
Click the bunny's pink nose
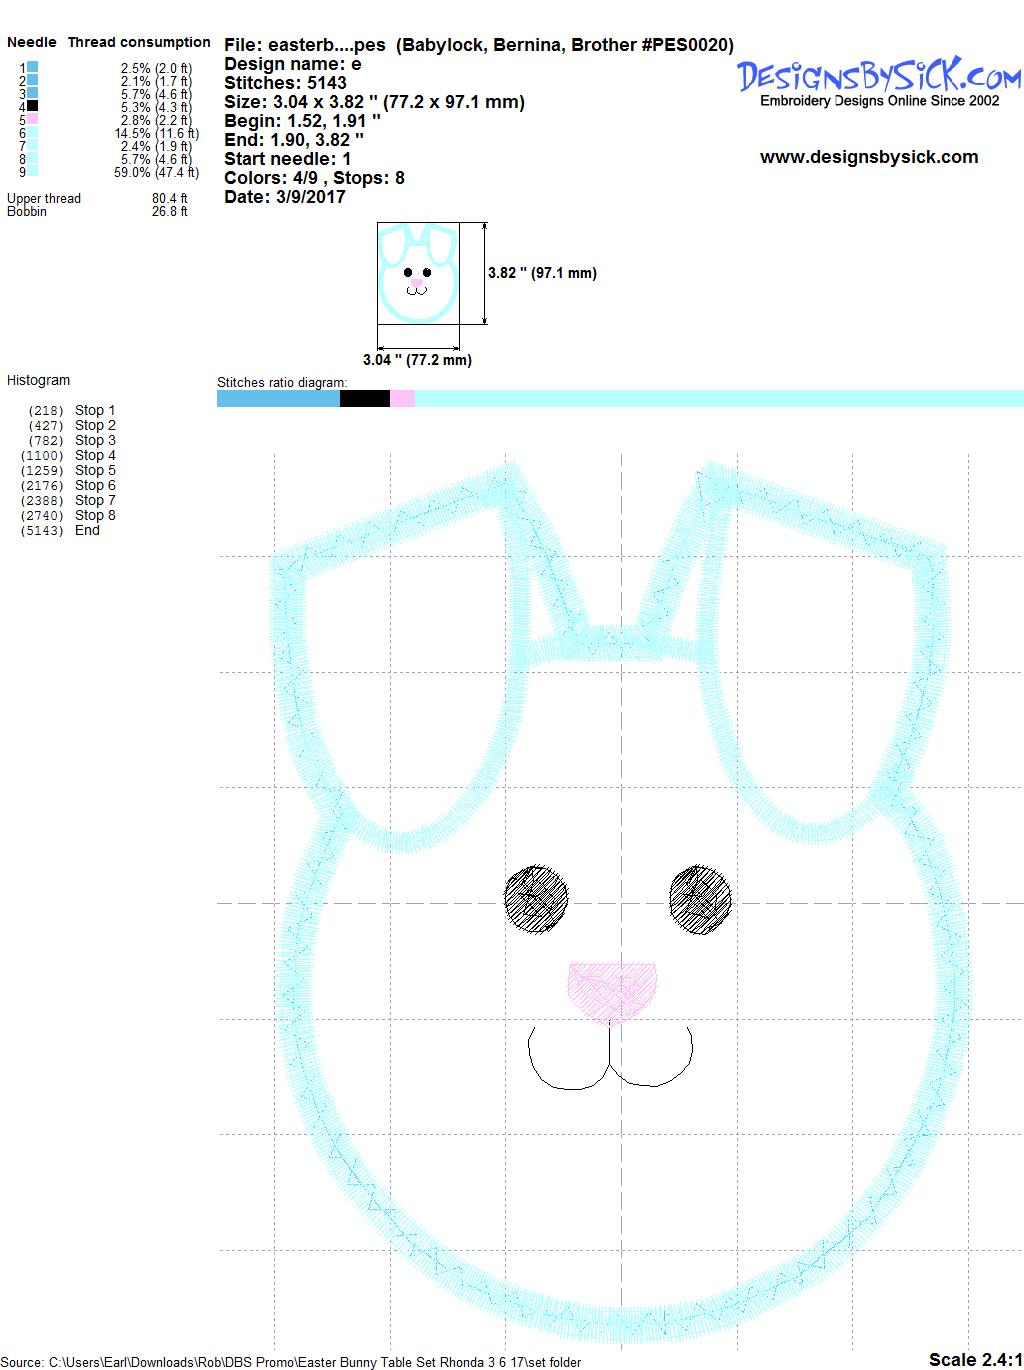(612, 990)
